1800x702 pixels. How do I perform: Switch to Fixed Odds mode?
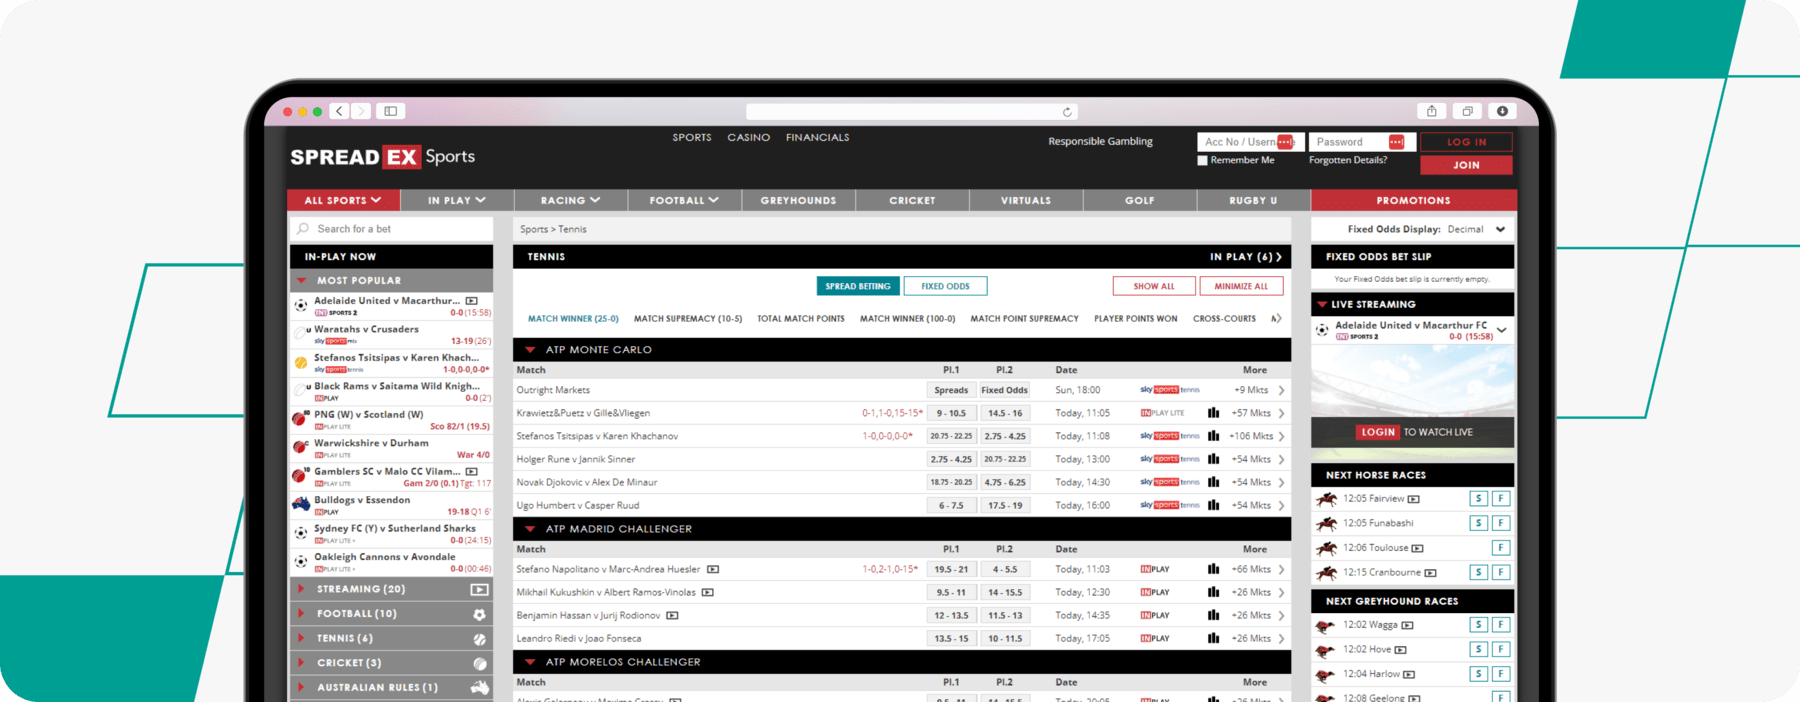coord(945,286)
